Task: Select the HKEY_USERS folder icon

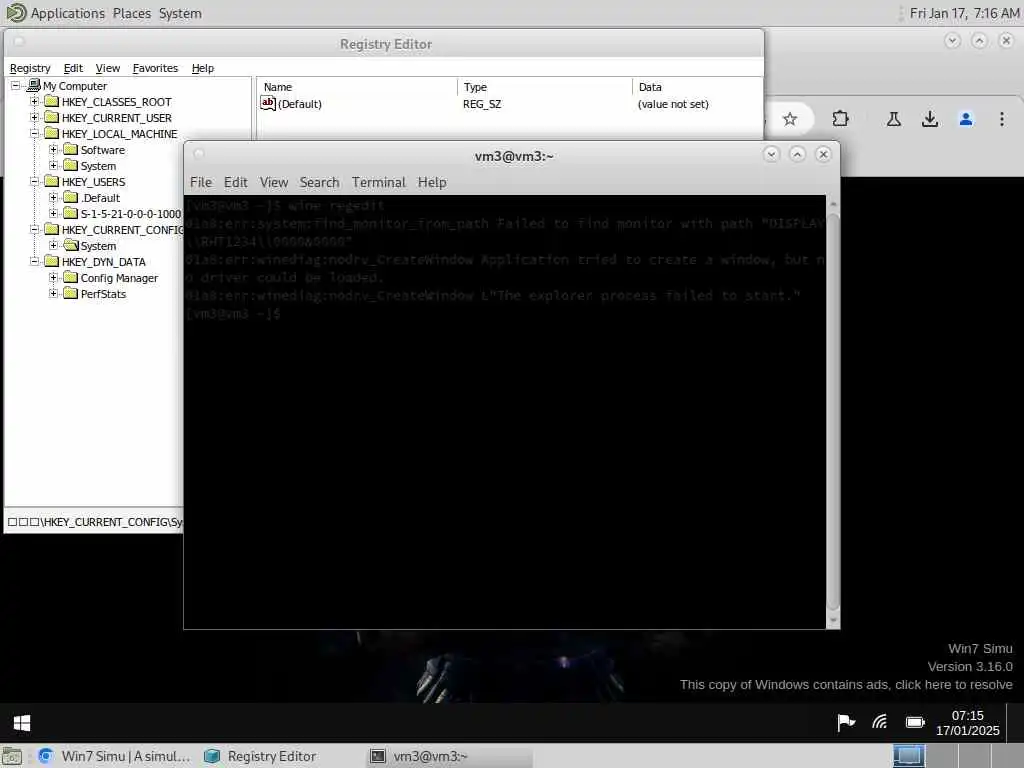Action: tap(52, 182)
